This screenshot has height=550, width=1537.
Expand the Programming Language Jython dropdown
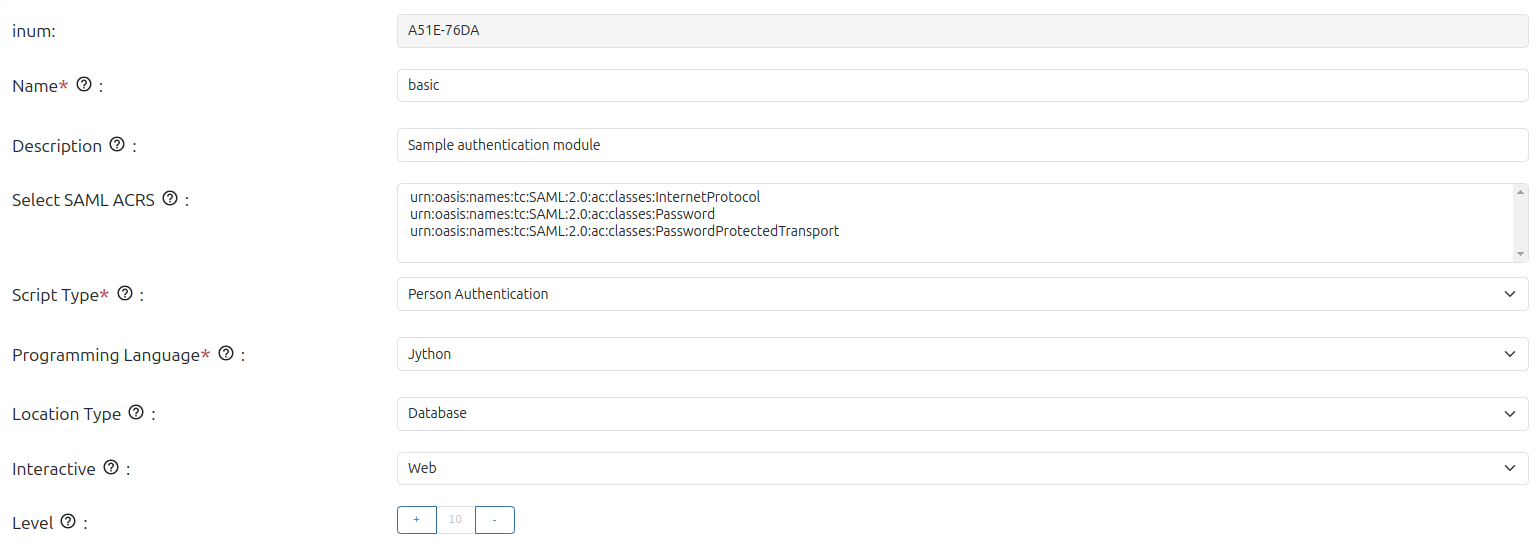tap(961, 354)
